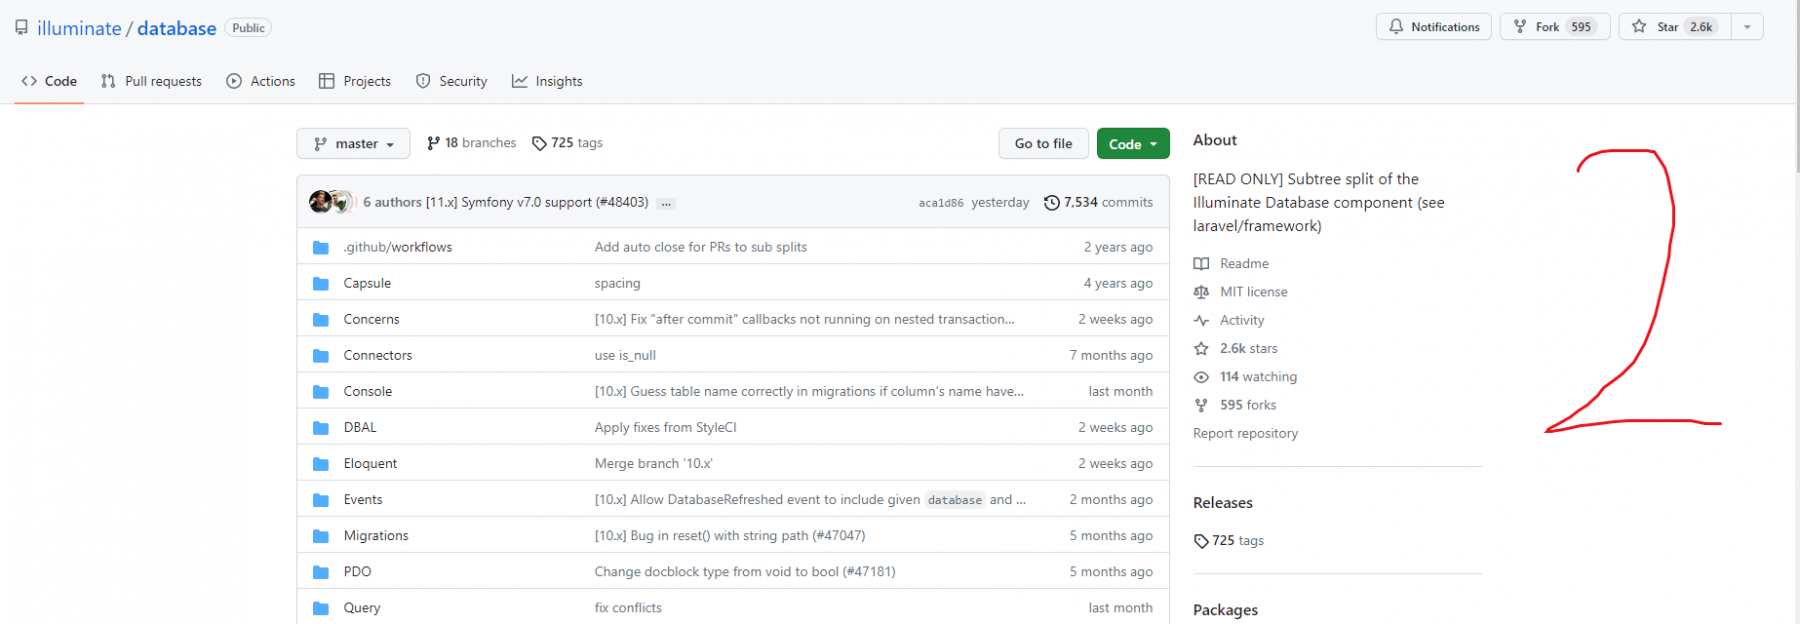
Task: Open the Concerns folder
Action: pos(371,319)
